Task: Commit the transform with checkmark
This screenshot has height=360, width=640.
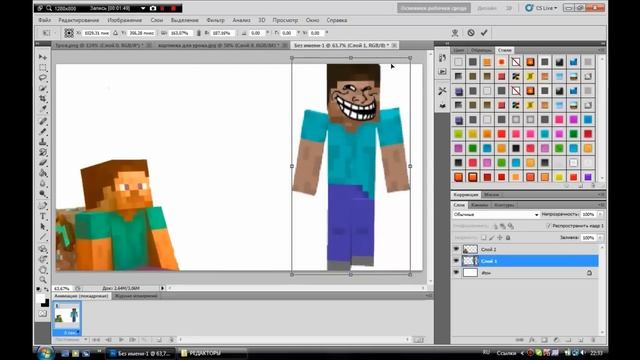Action: point(484,33)
